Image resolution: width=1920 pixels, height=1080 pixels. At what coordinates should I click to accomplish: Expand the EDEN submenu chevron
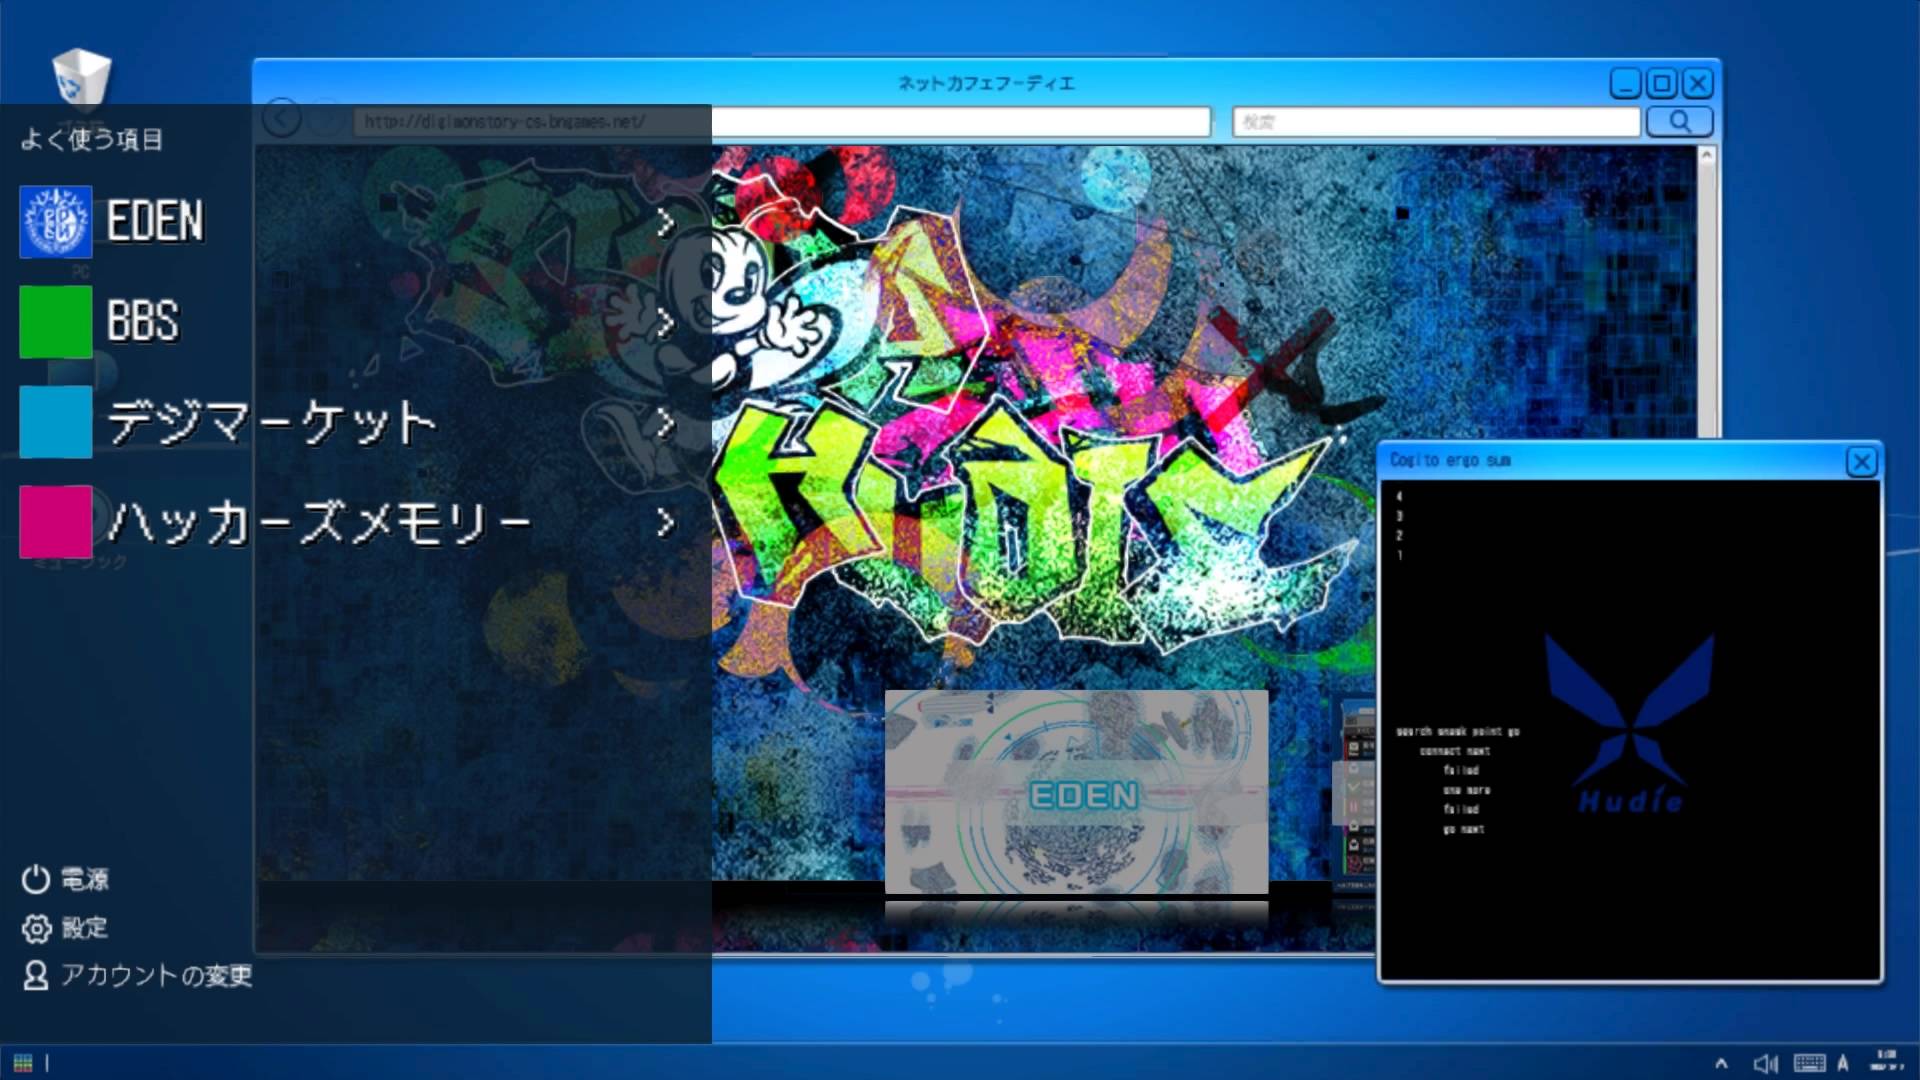point(665,223)
